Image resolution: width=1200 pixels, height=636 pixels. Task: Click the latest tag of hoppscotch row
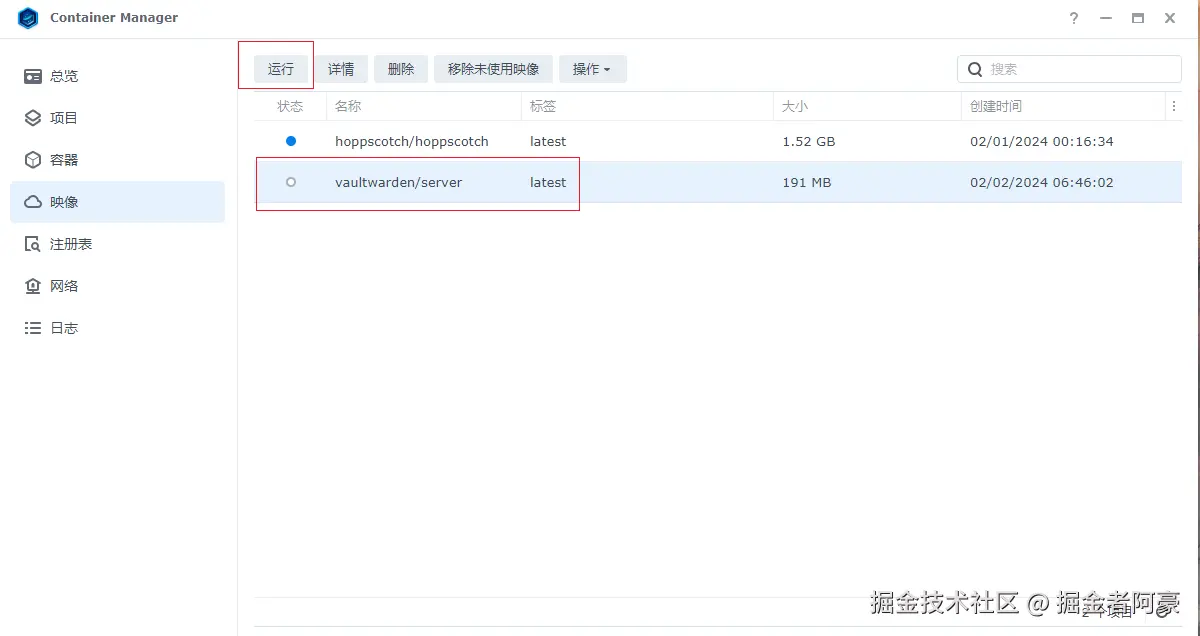point(548,141)
